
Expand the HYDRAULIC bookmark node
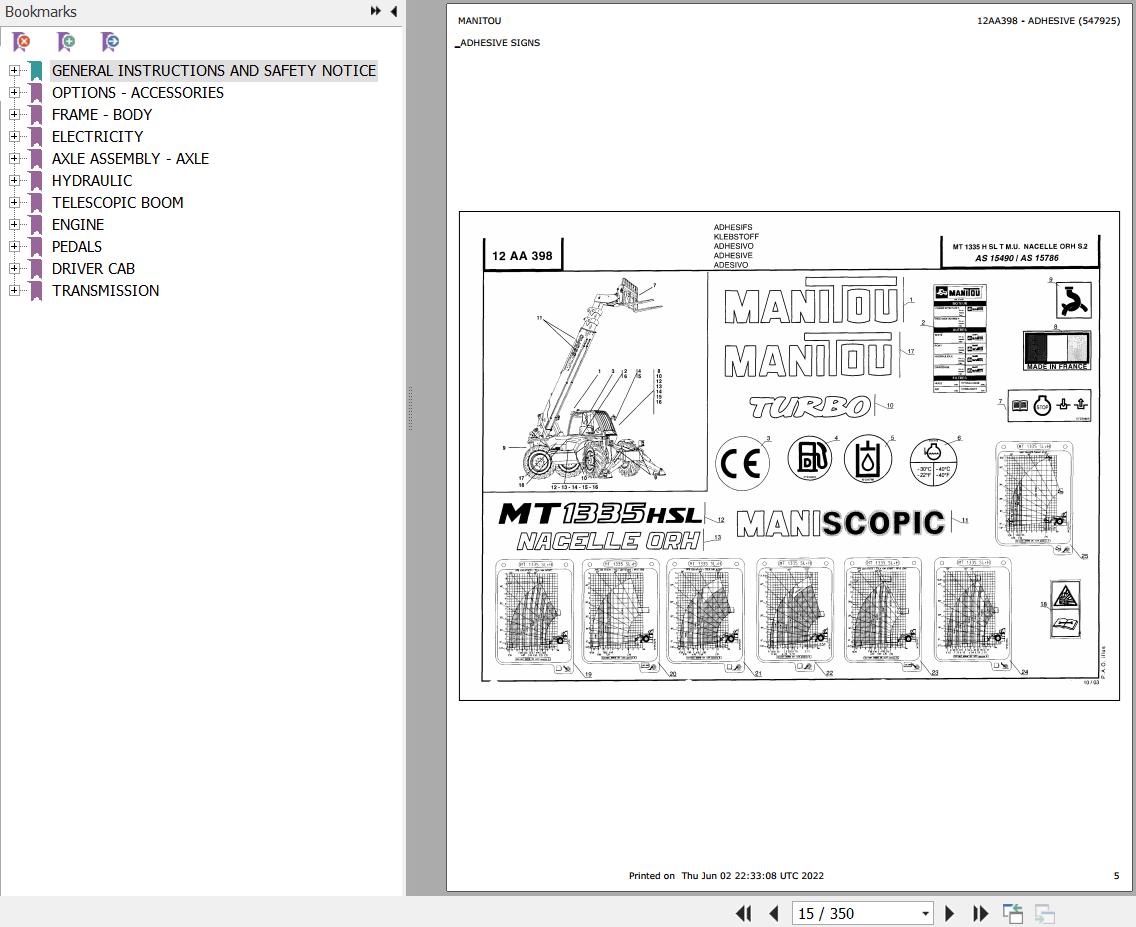pos(14,180)
